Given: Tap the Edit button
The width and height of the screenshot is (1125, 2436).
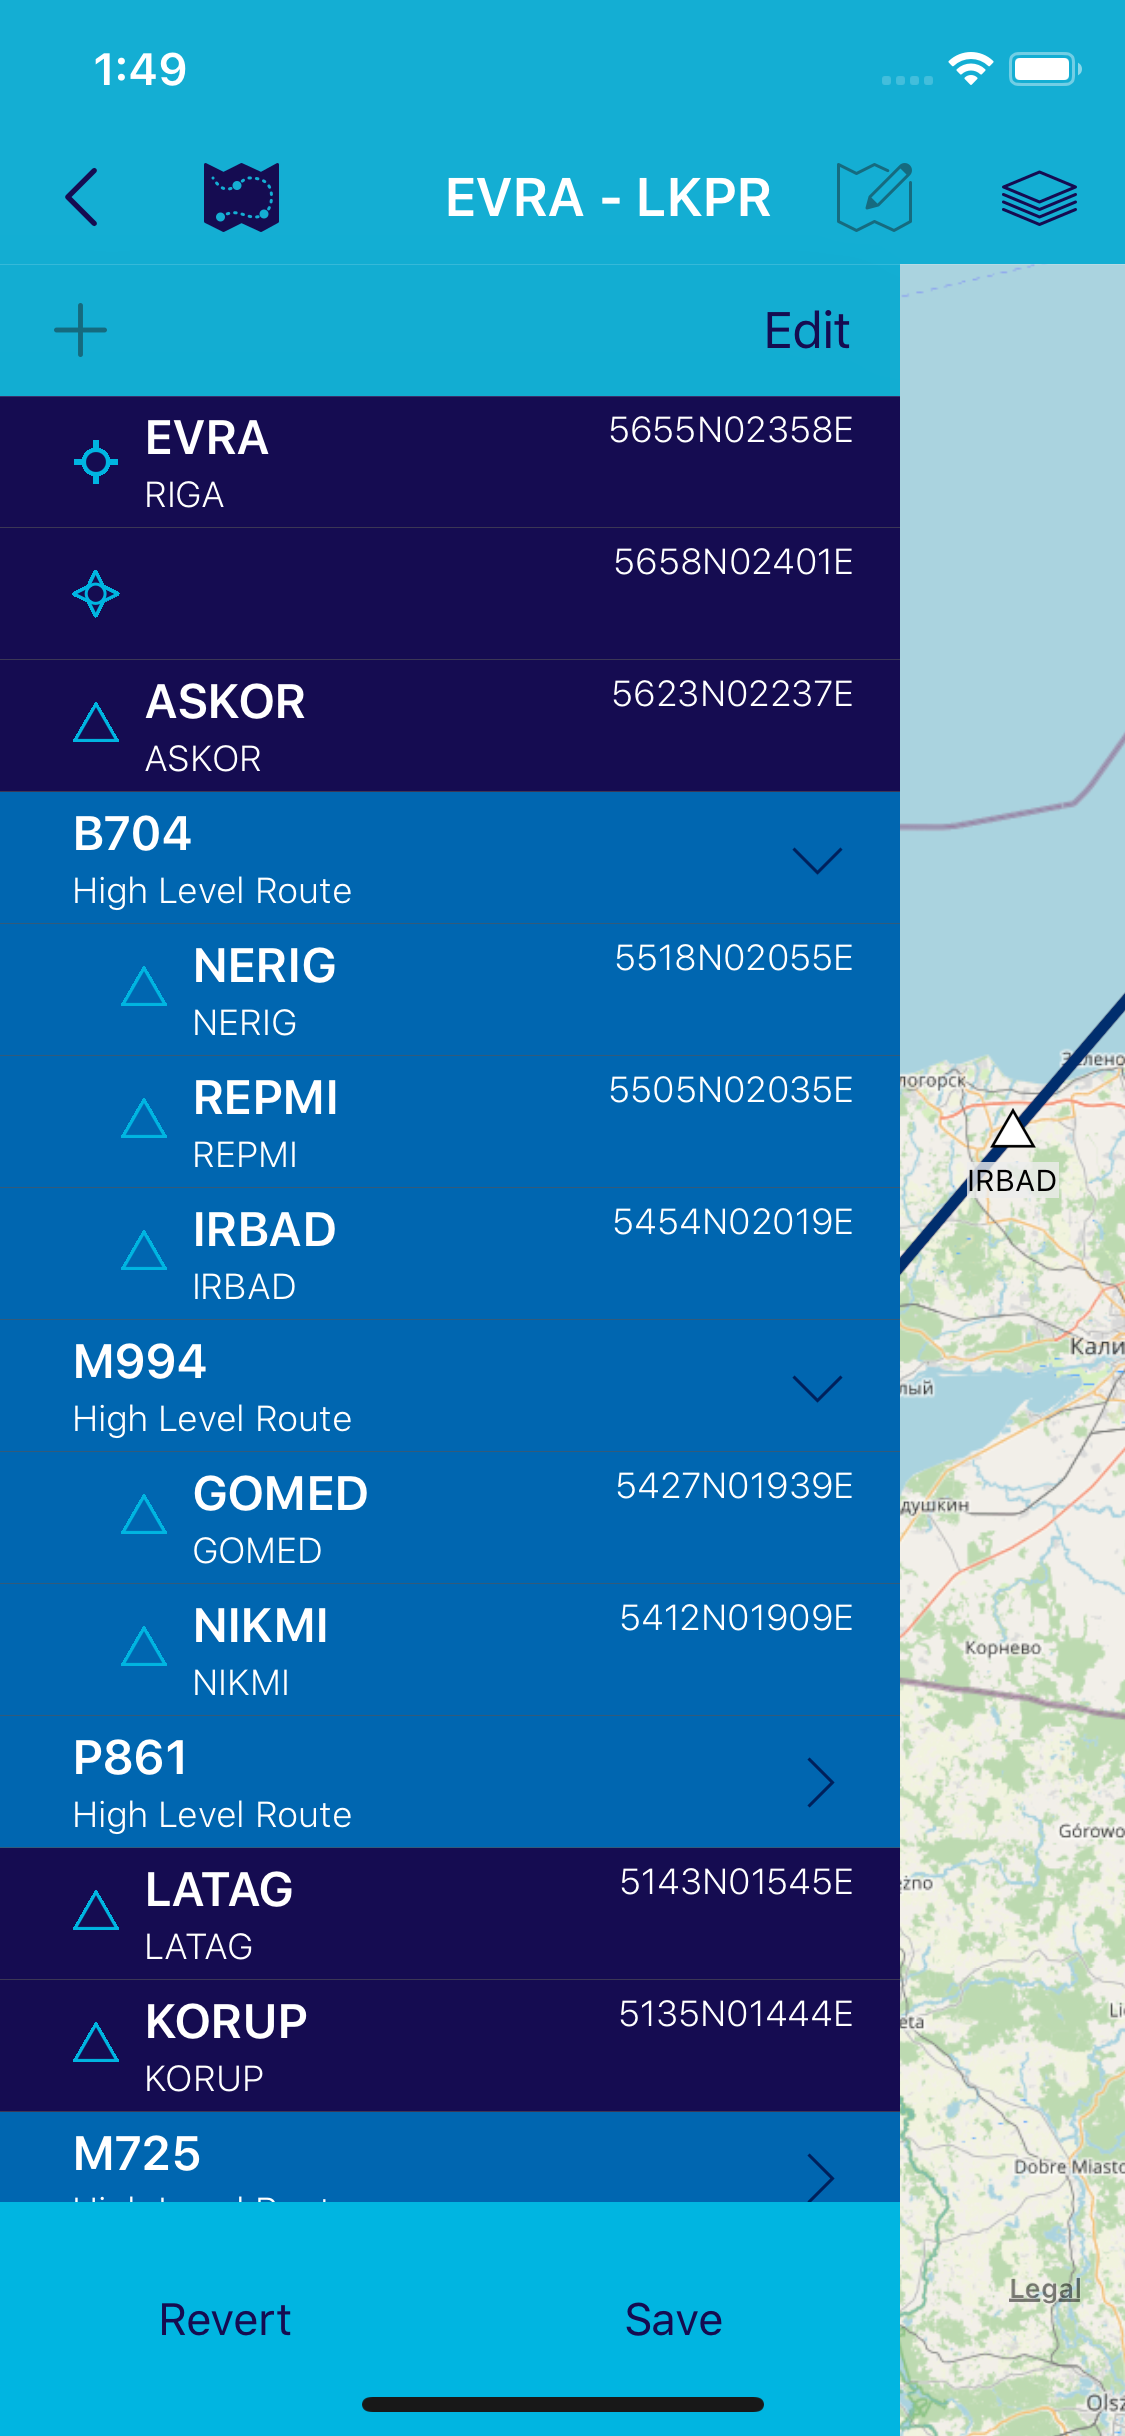Looking at the screenshot, I should 807,331.
